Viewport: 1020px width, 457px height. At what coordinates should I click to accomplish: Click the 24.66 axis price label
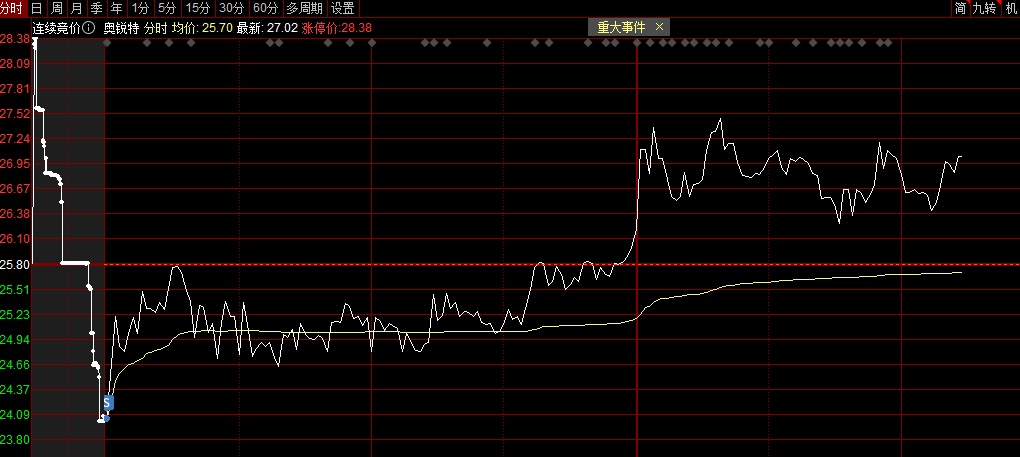(x=15, y=365)
